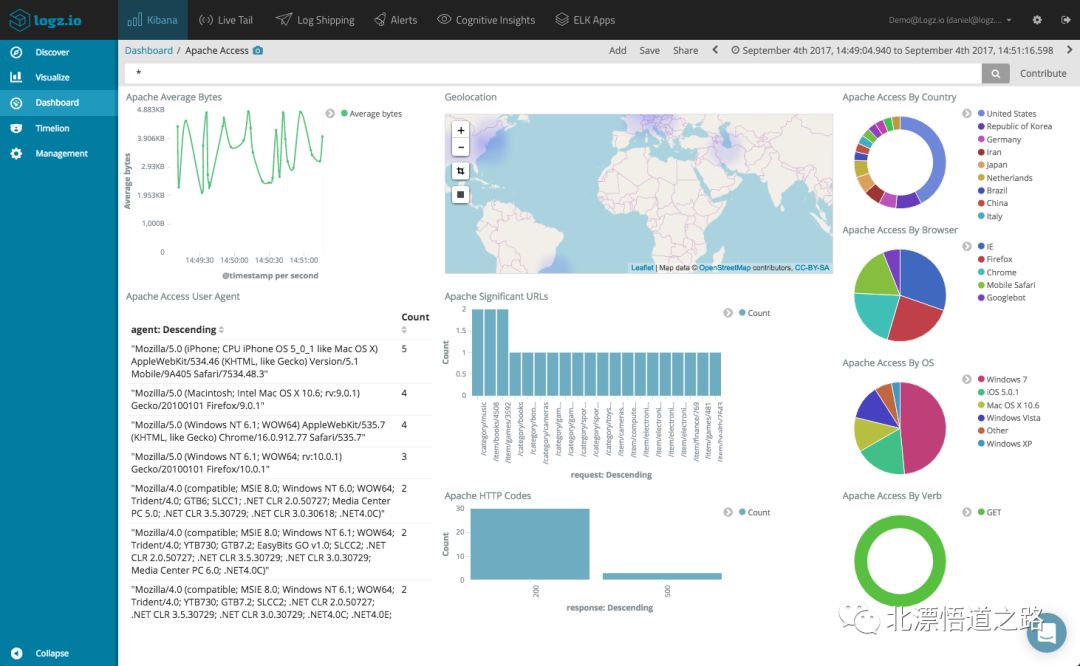
Task: Collapse the sidebar
Action: click(x=40, y=653)
